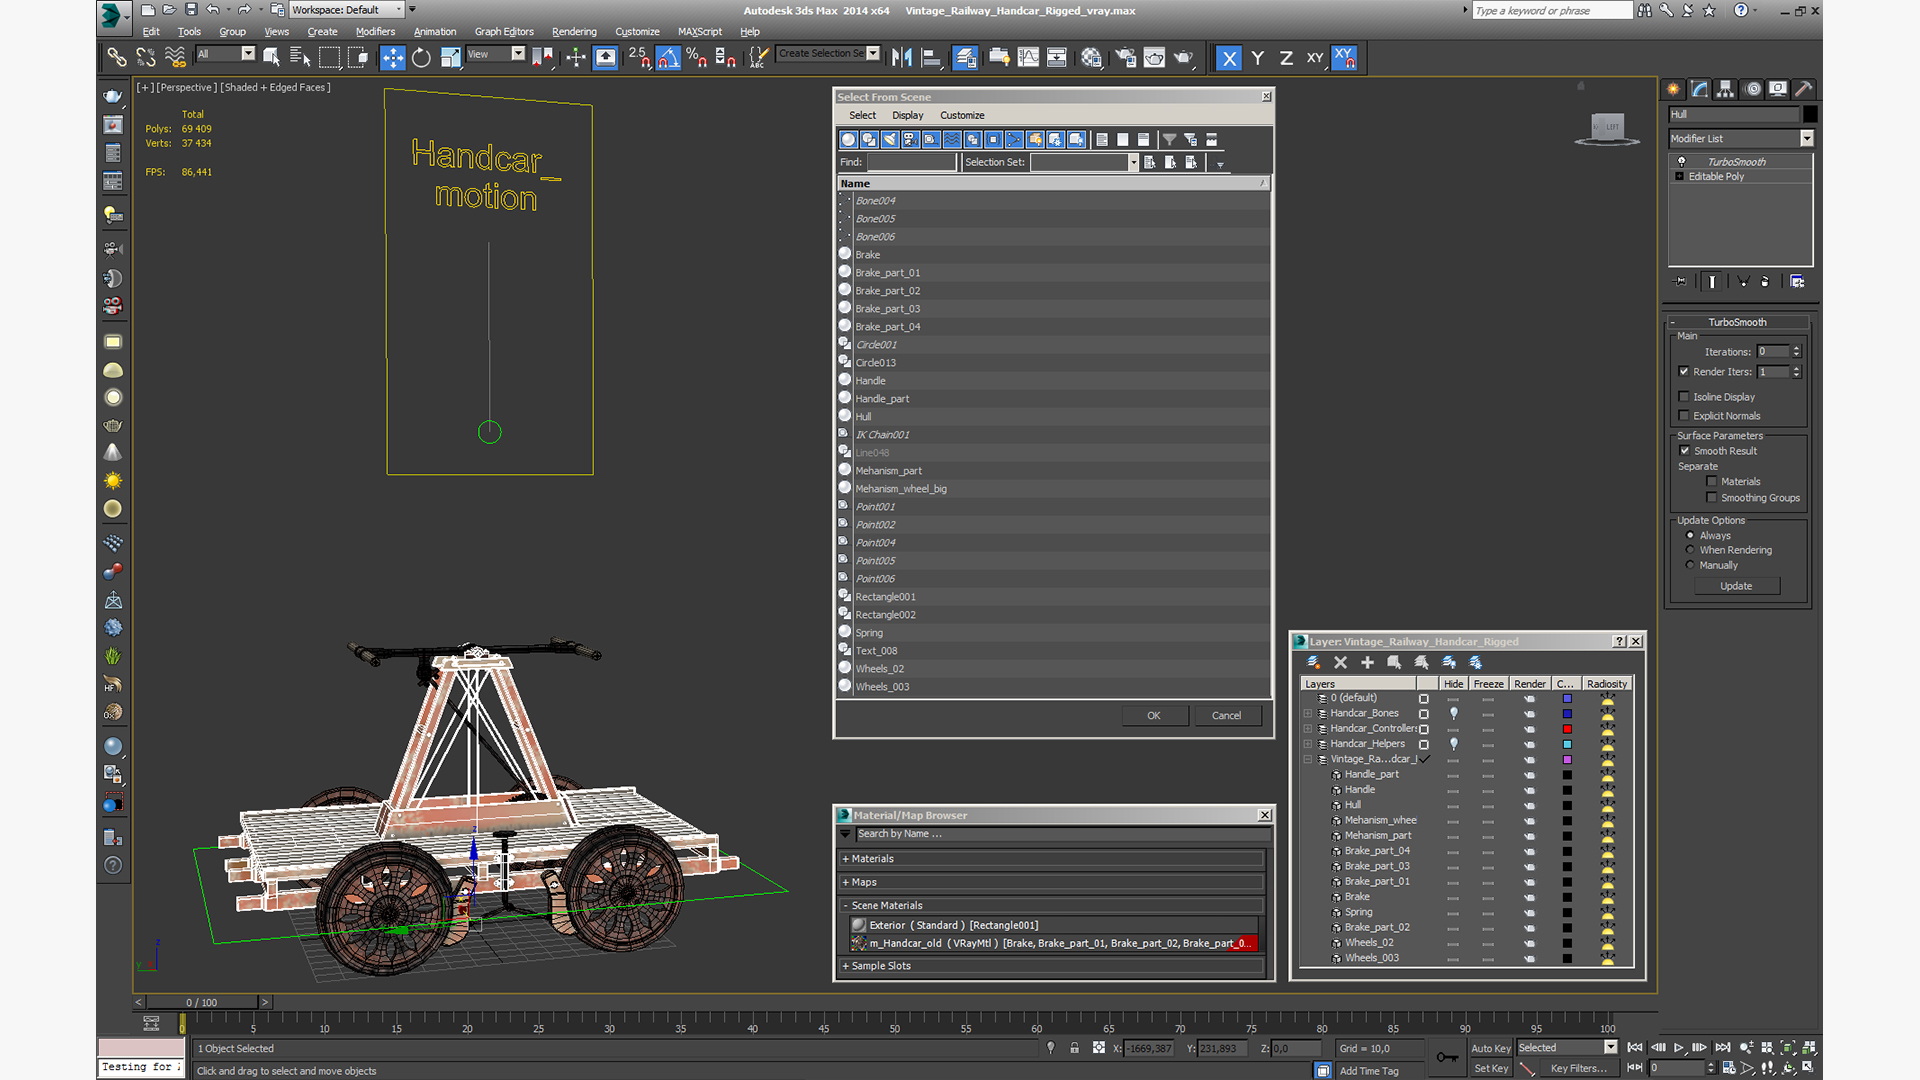Image resolution: width=1920 pixels, height=1080 pixels.
Task: Play the animation
Action: [x=1679, y=1048]
